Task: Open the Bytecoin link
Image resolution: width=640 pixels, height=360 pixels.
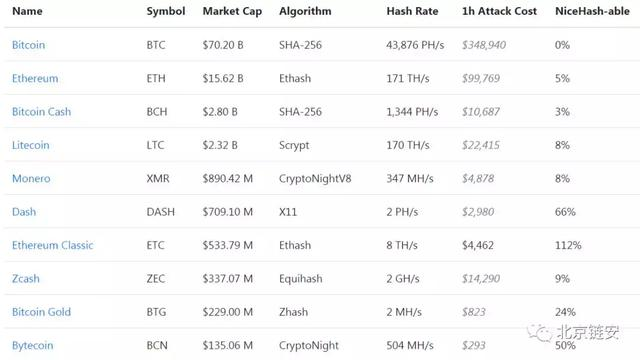Action: pos(33,346)
